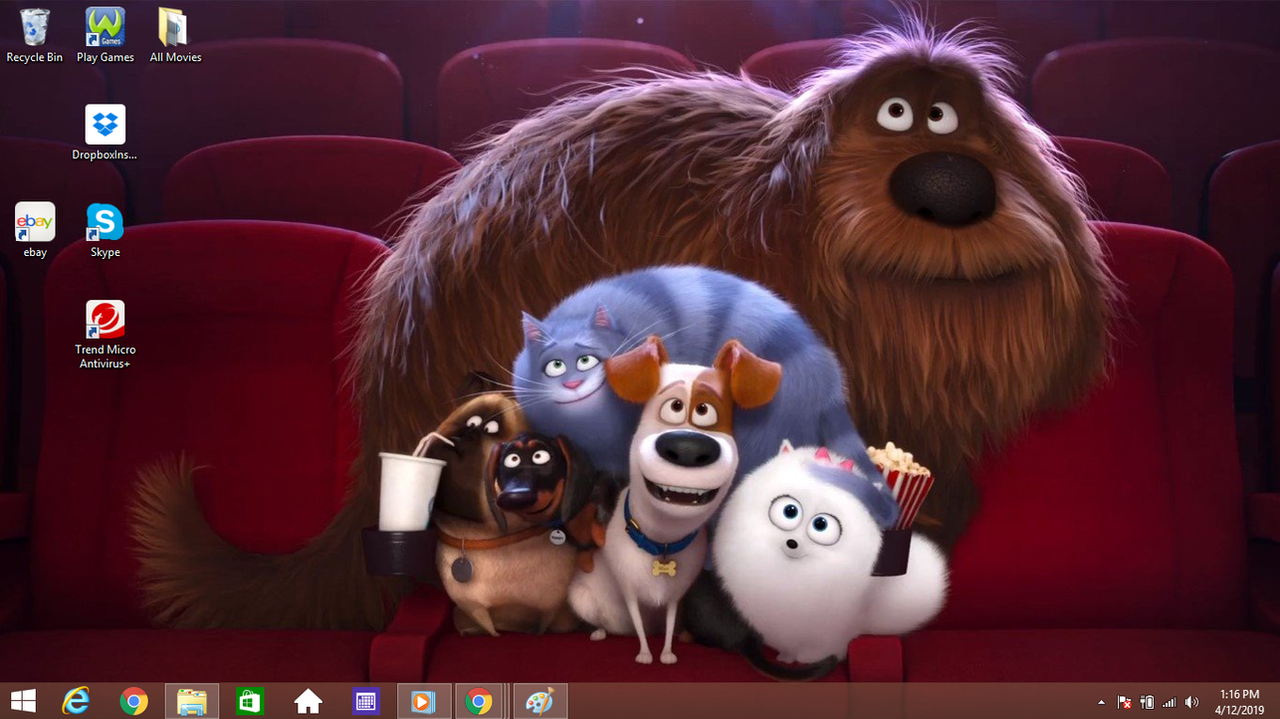Click the Chrome icon beside Paint

click(479, 701)
